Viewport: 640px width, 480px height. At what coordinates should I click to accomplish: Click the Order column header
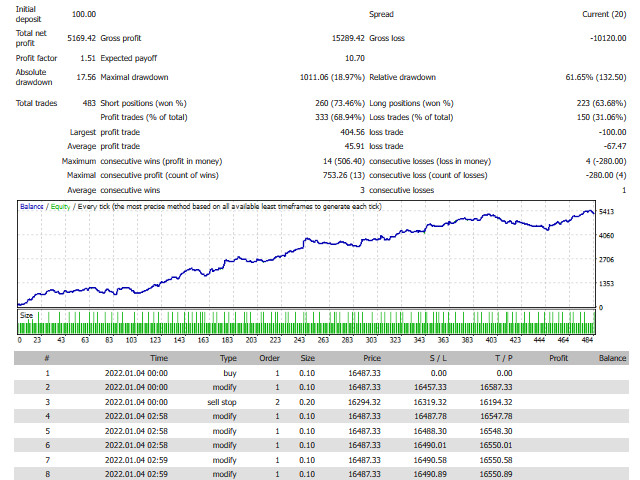pyautogui.click(x=271, y=357)
